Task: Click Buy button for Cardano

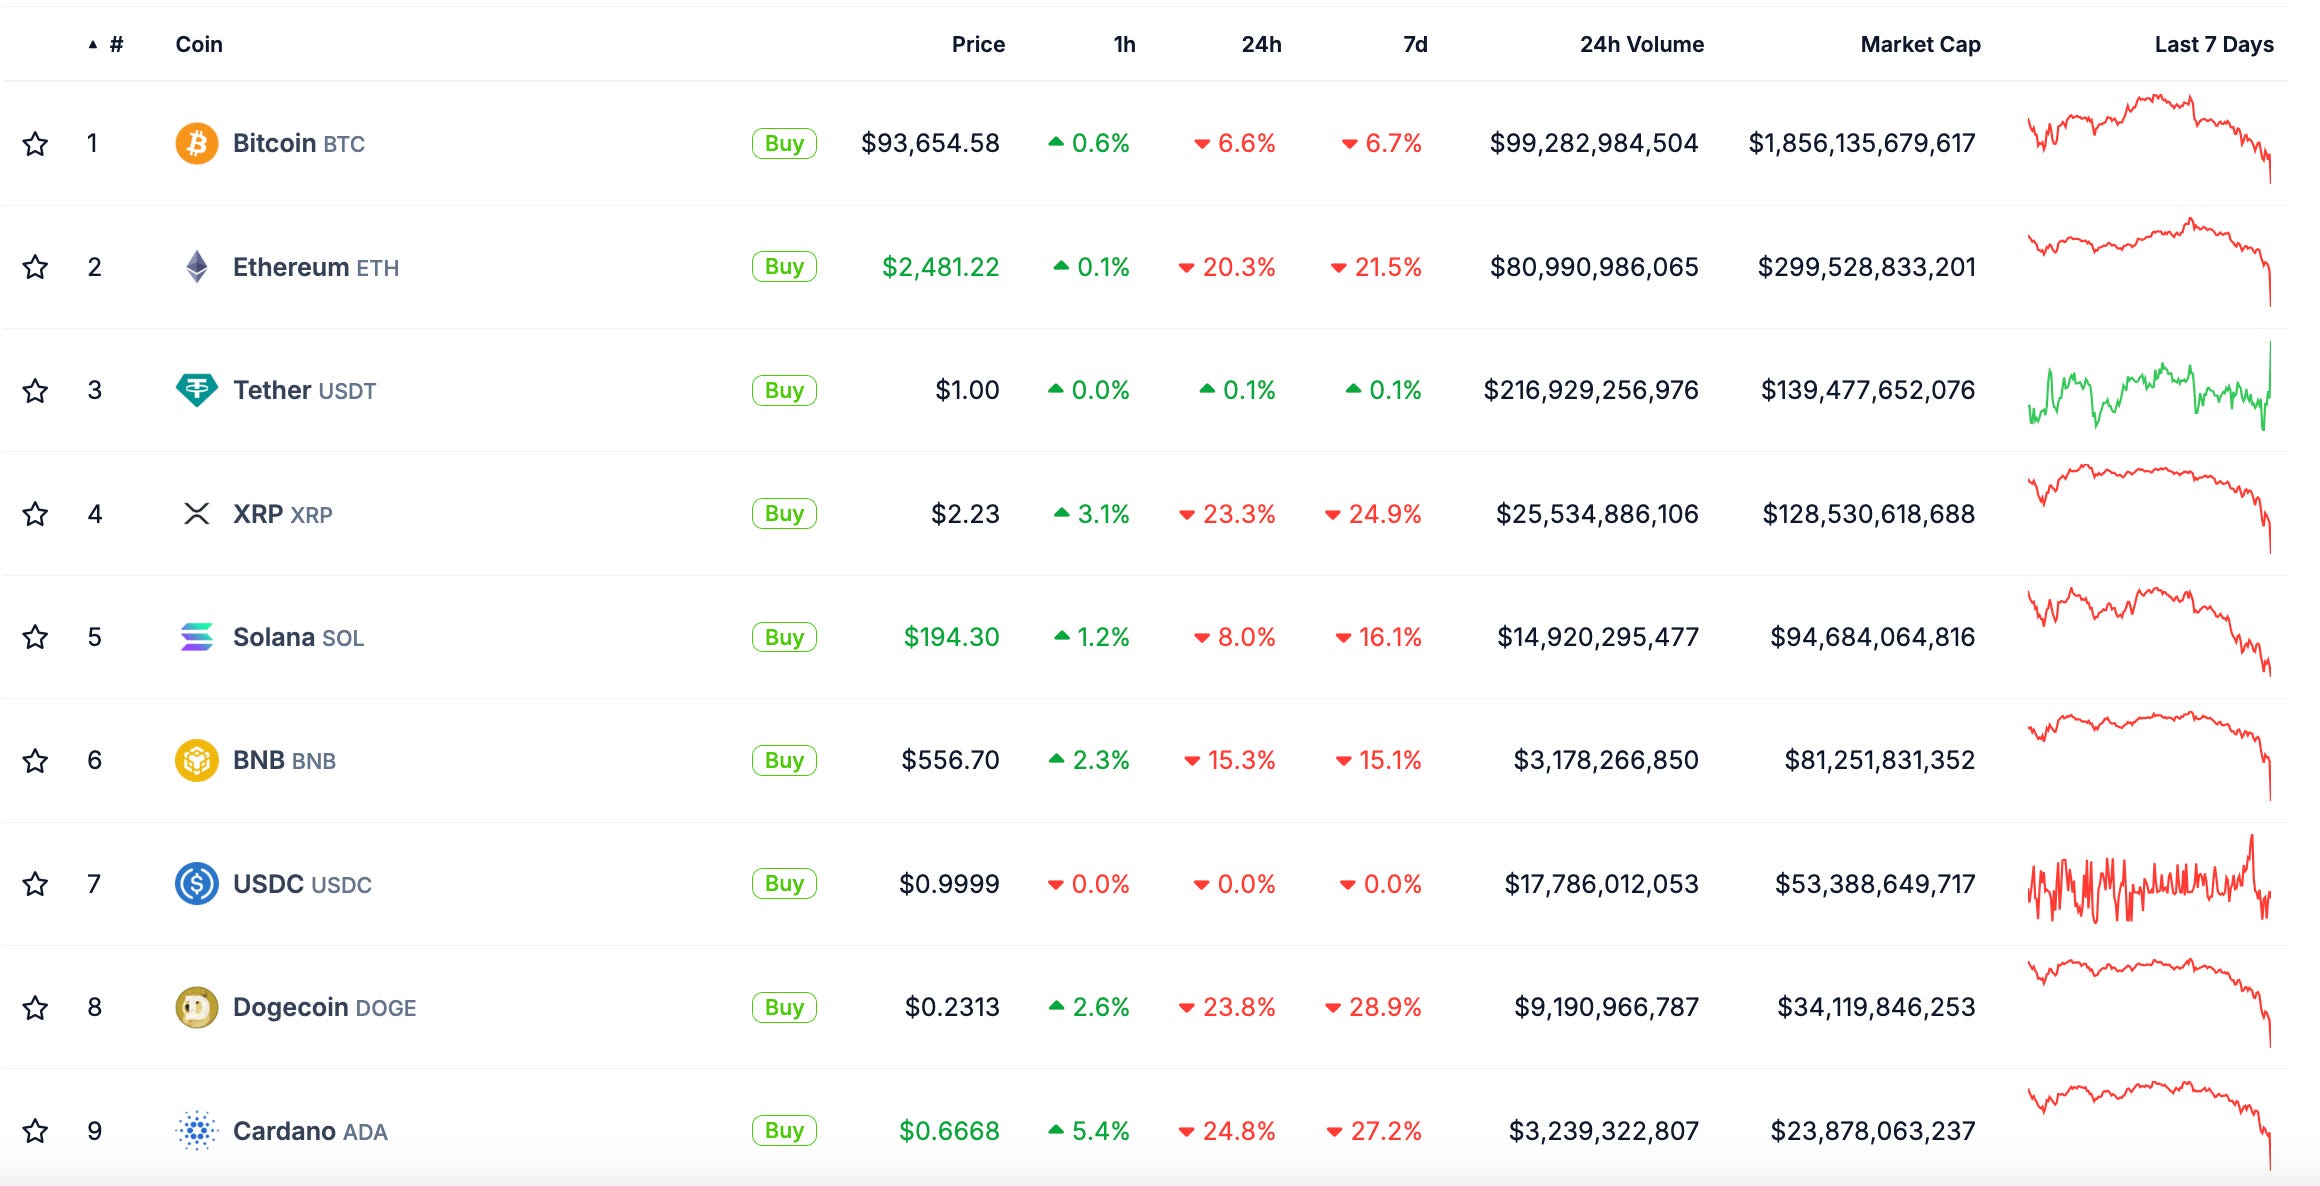Action: click(784, 1131)
